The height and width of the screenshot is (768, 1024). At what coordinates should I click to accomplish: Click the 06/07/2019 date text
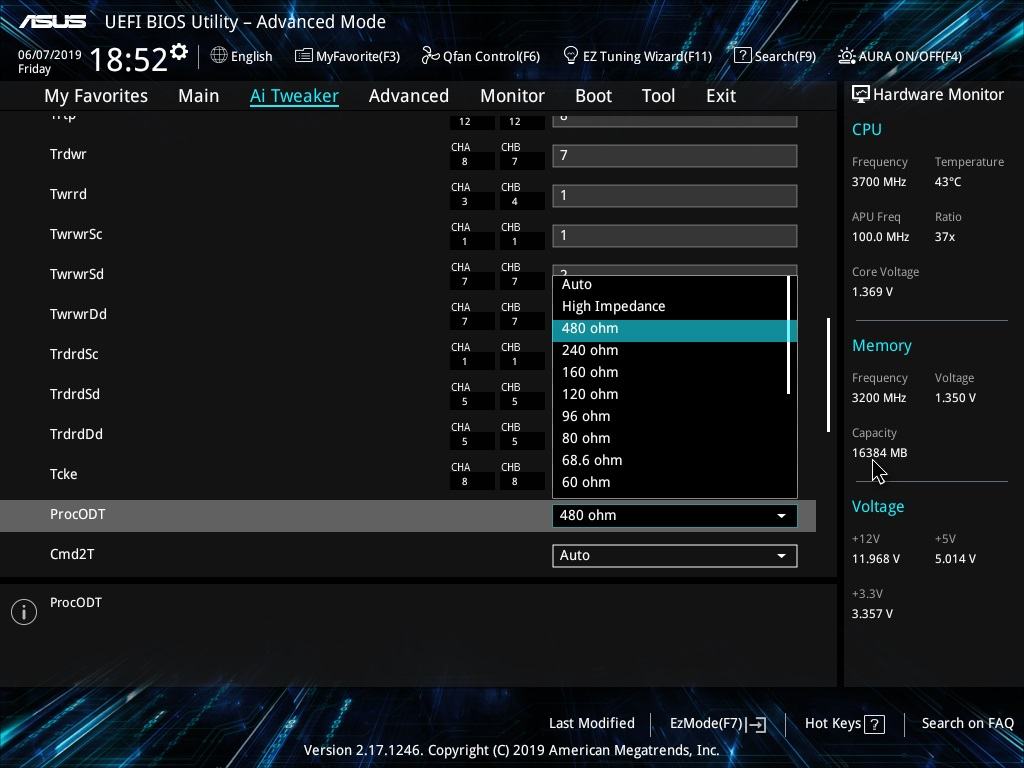click(50, 55)
